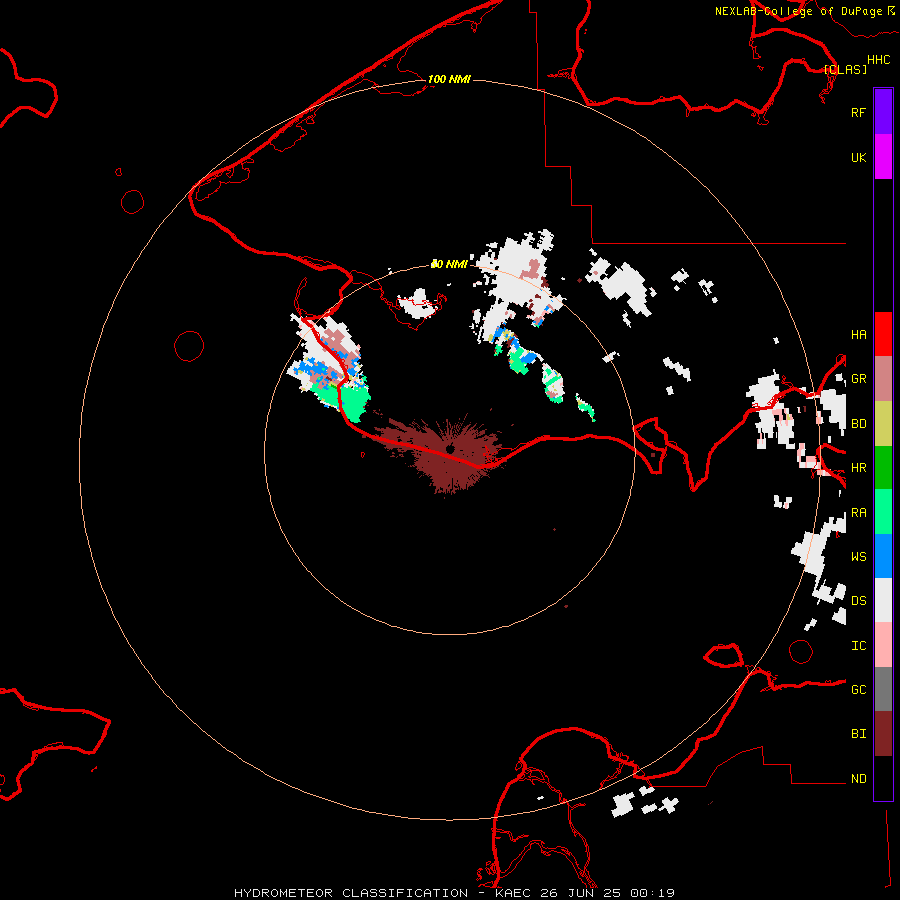Select the BI legend label
Image resolution: width=900 pixels, height=900 pixels.
(858, 734)
